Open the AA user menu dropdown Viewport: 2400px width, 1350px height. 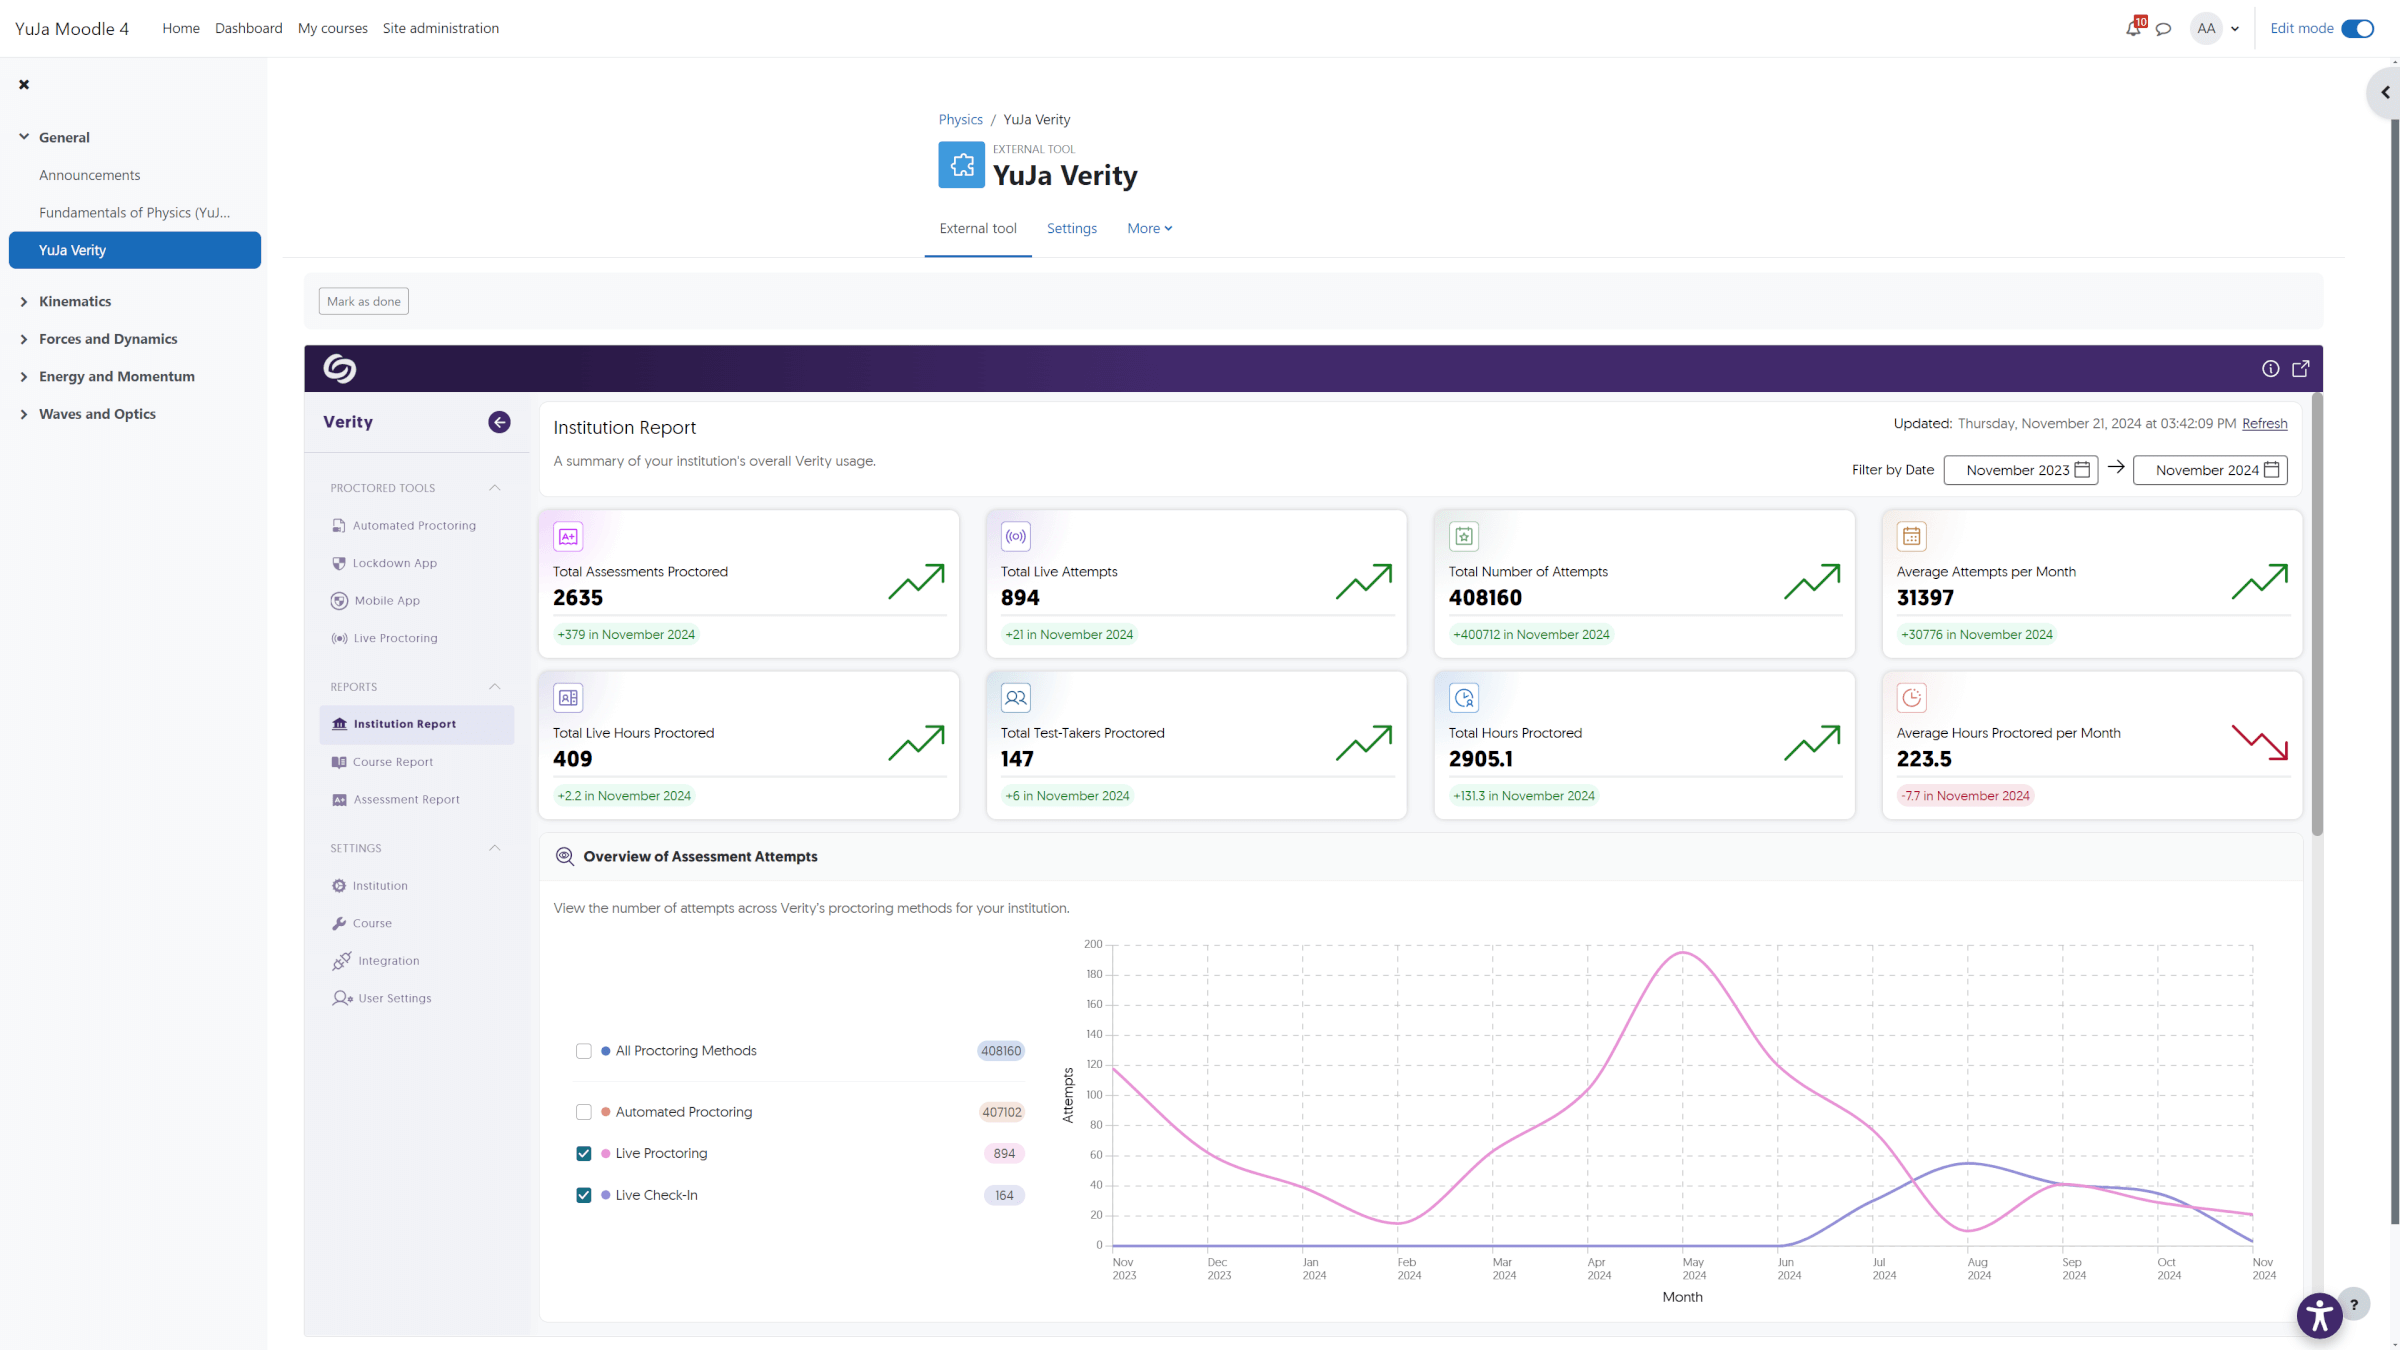click(x=2216, y=28)
